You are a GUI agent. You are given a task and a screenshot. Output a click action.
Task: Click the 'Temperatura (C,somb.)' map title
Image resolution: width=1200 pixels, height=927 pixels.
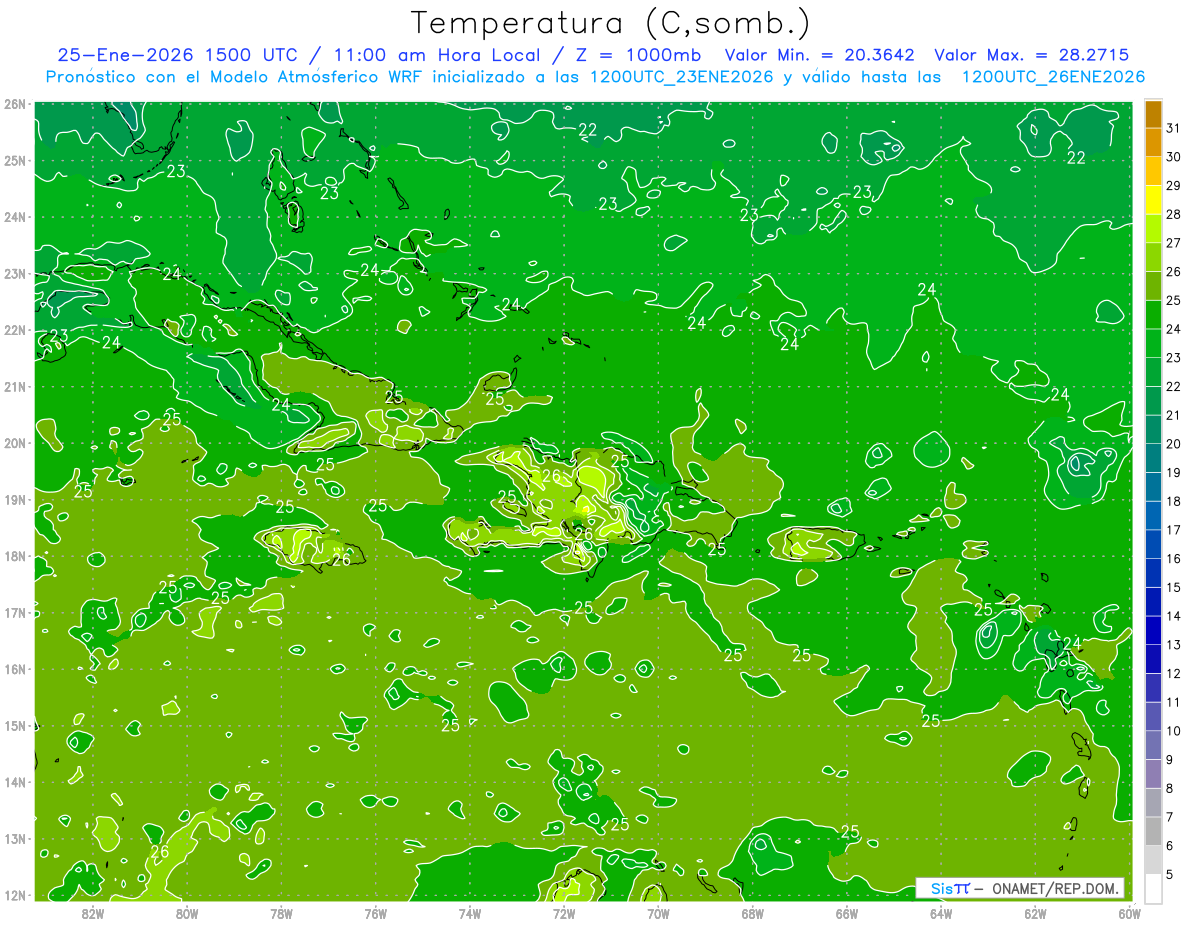pyautogui.click(x=611, y=23)
